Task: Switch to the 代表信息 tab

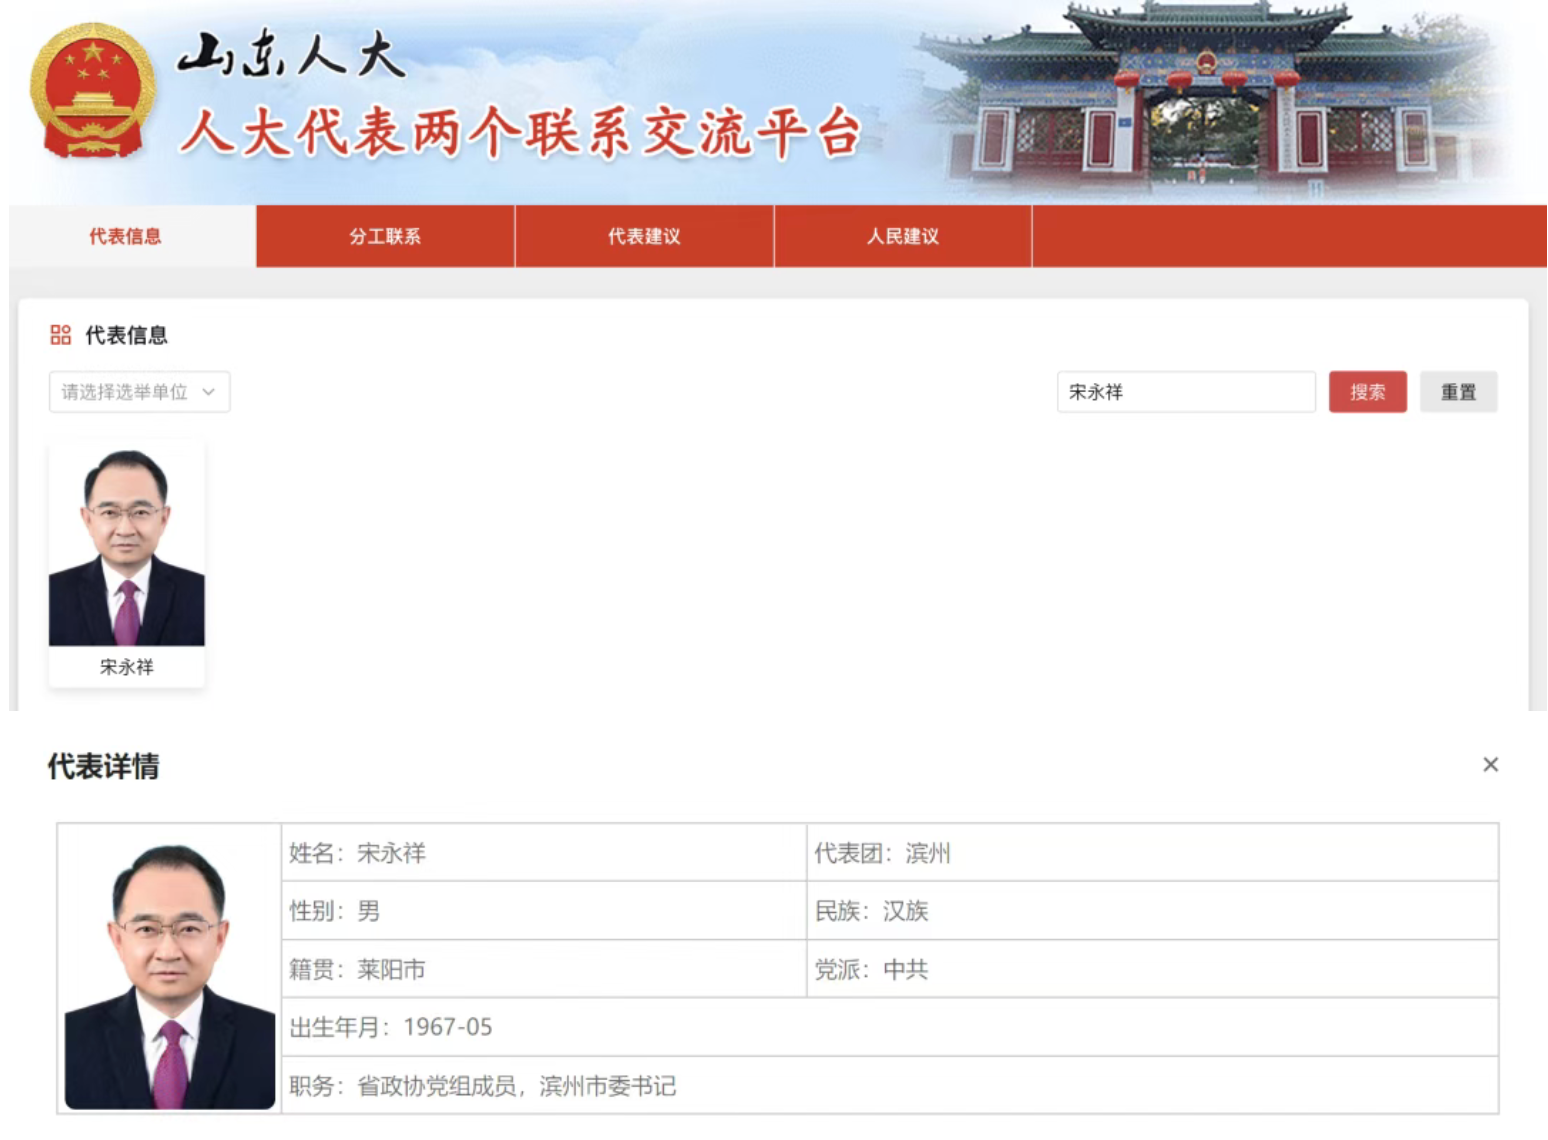Action: pyautogui.click(x=125, y=236)
